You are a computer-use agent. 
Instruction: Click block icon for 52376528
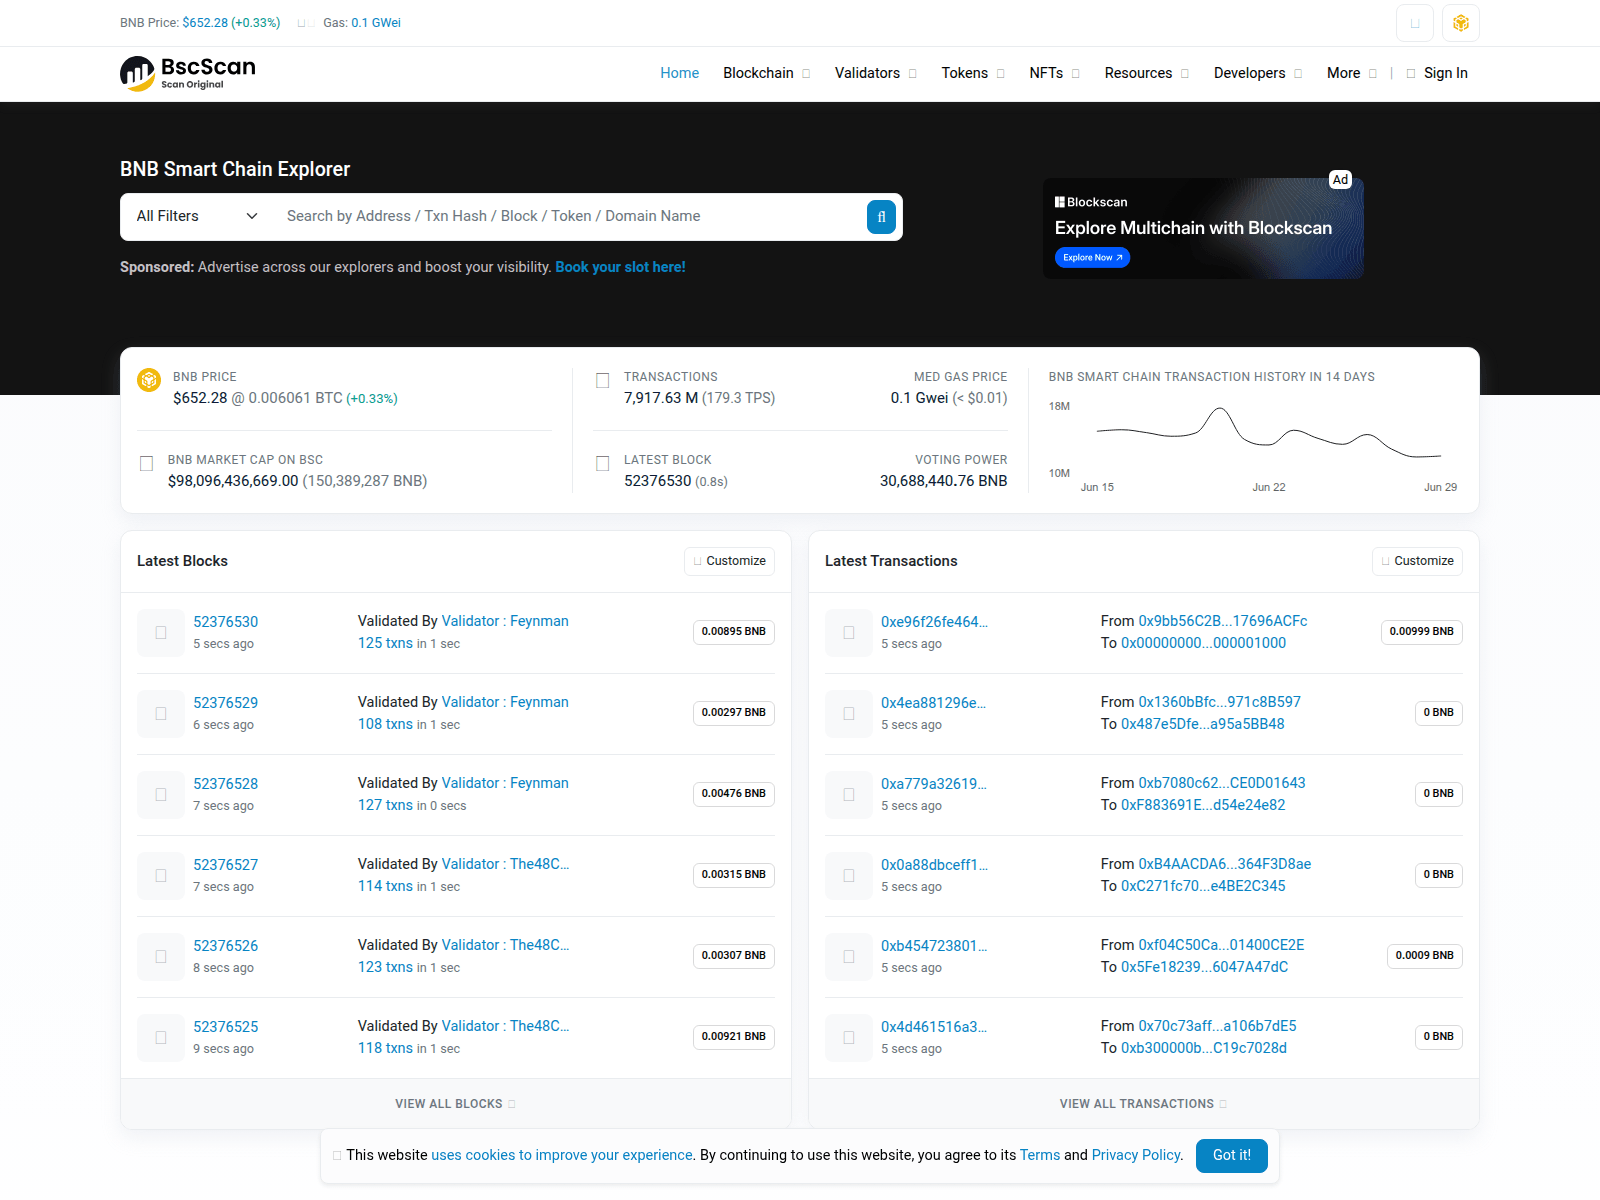pos(161,794)
